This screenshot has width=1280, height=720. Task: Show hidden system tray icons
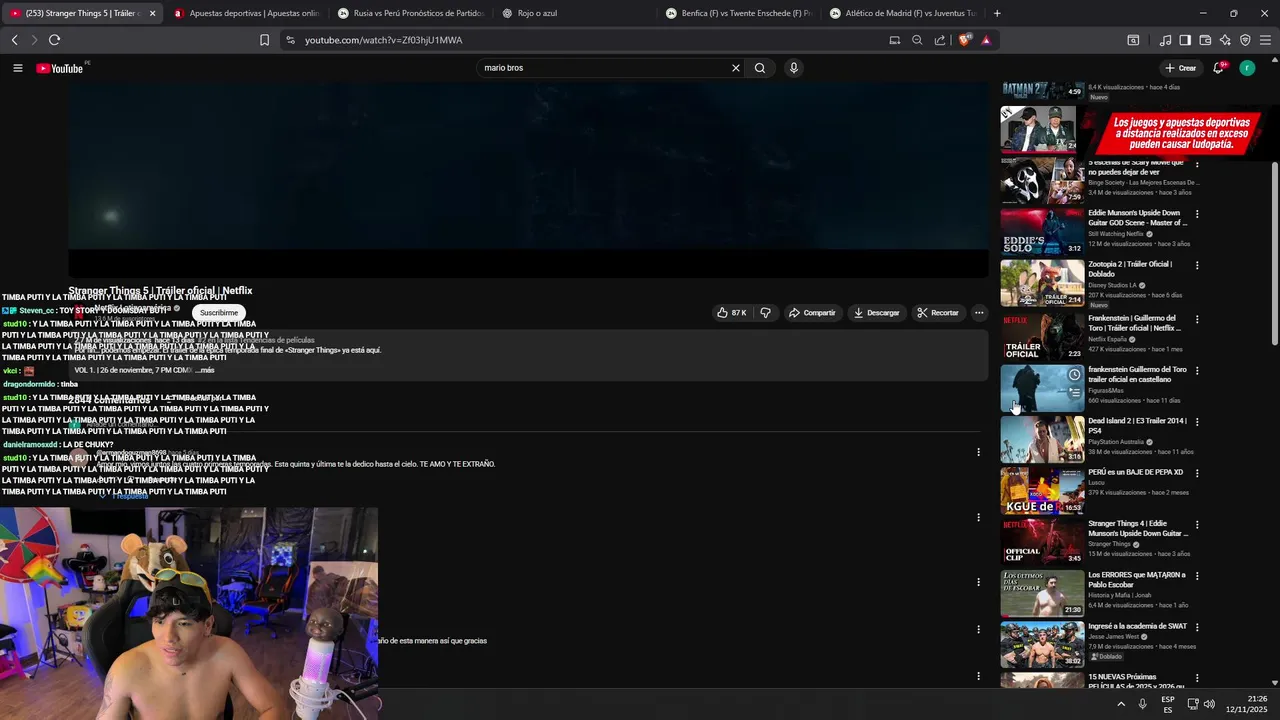click(x=1121, y=704)
